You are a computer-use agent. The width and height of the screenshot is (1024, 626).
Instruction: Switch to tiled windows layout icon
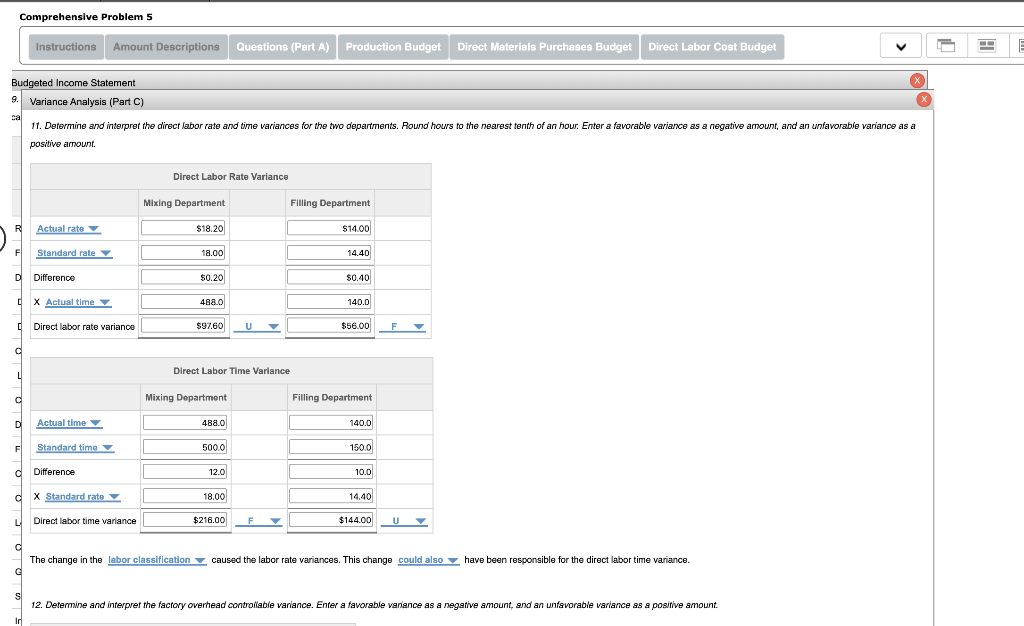click(986, 46)
